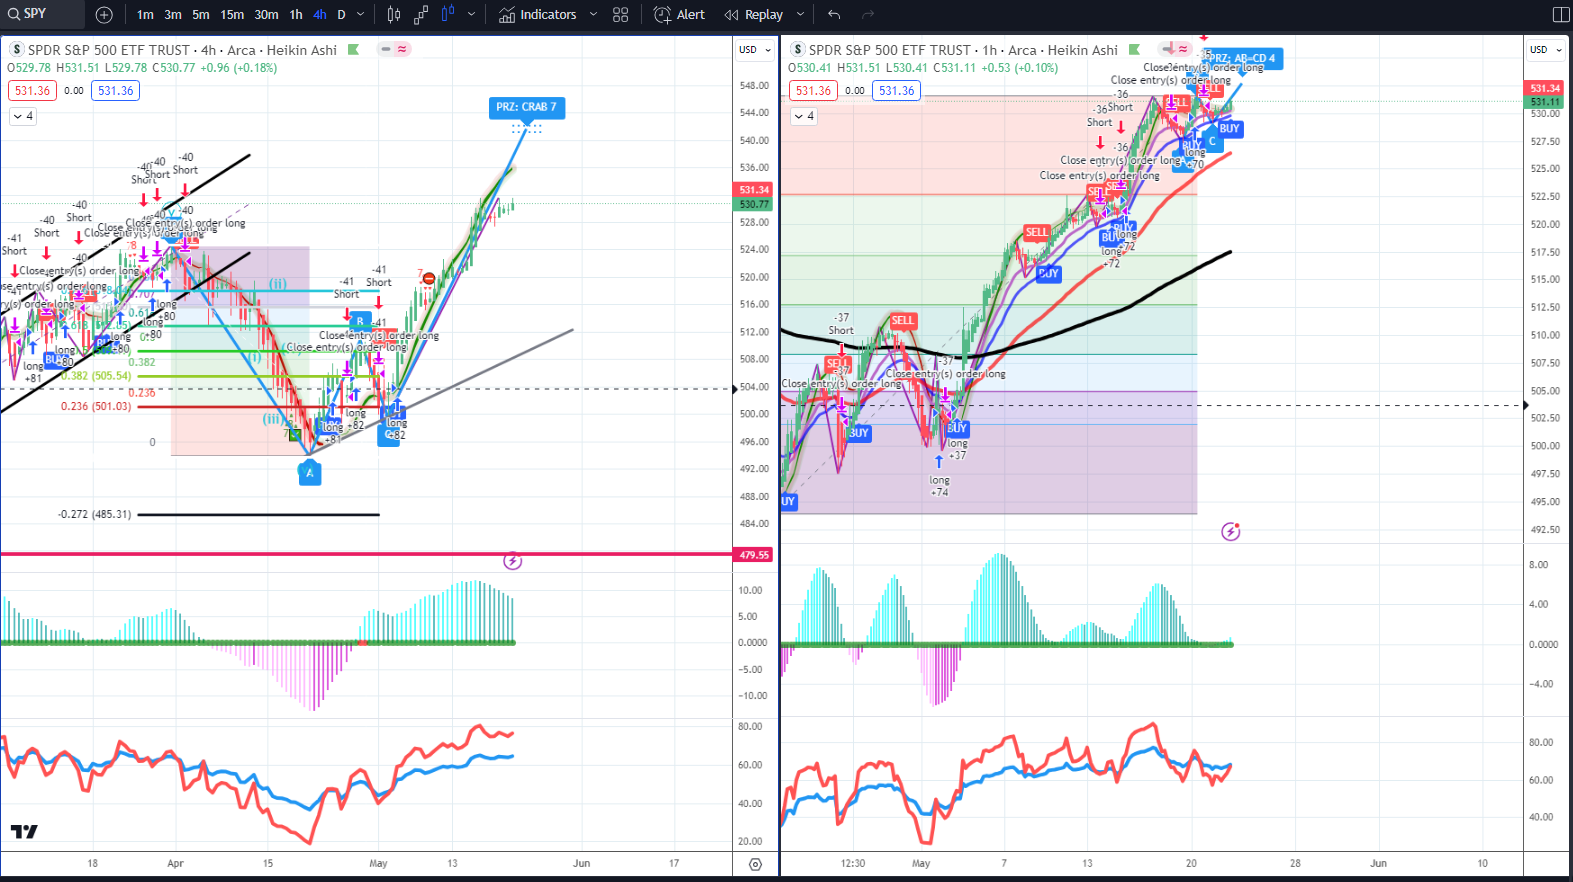
Task: Select the 5m timeframe
Action: click(201, 15)
